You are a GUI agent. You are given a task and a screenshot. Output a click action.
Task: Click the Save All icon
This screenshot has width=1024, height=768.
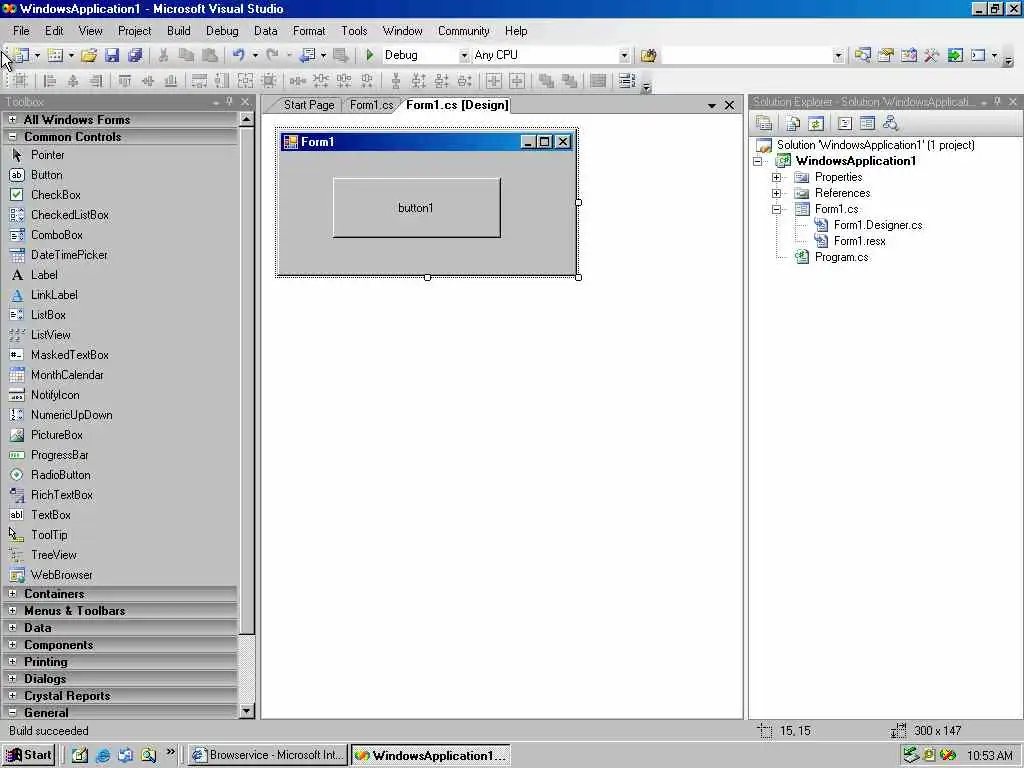tap(135, 56)
